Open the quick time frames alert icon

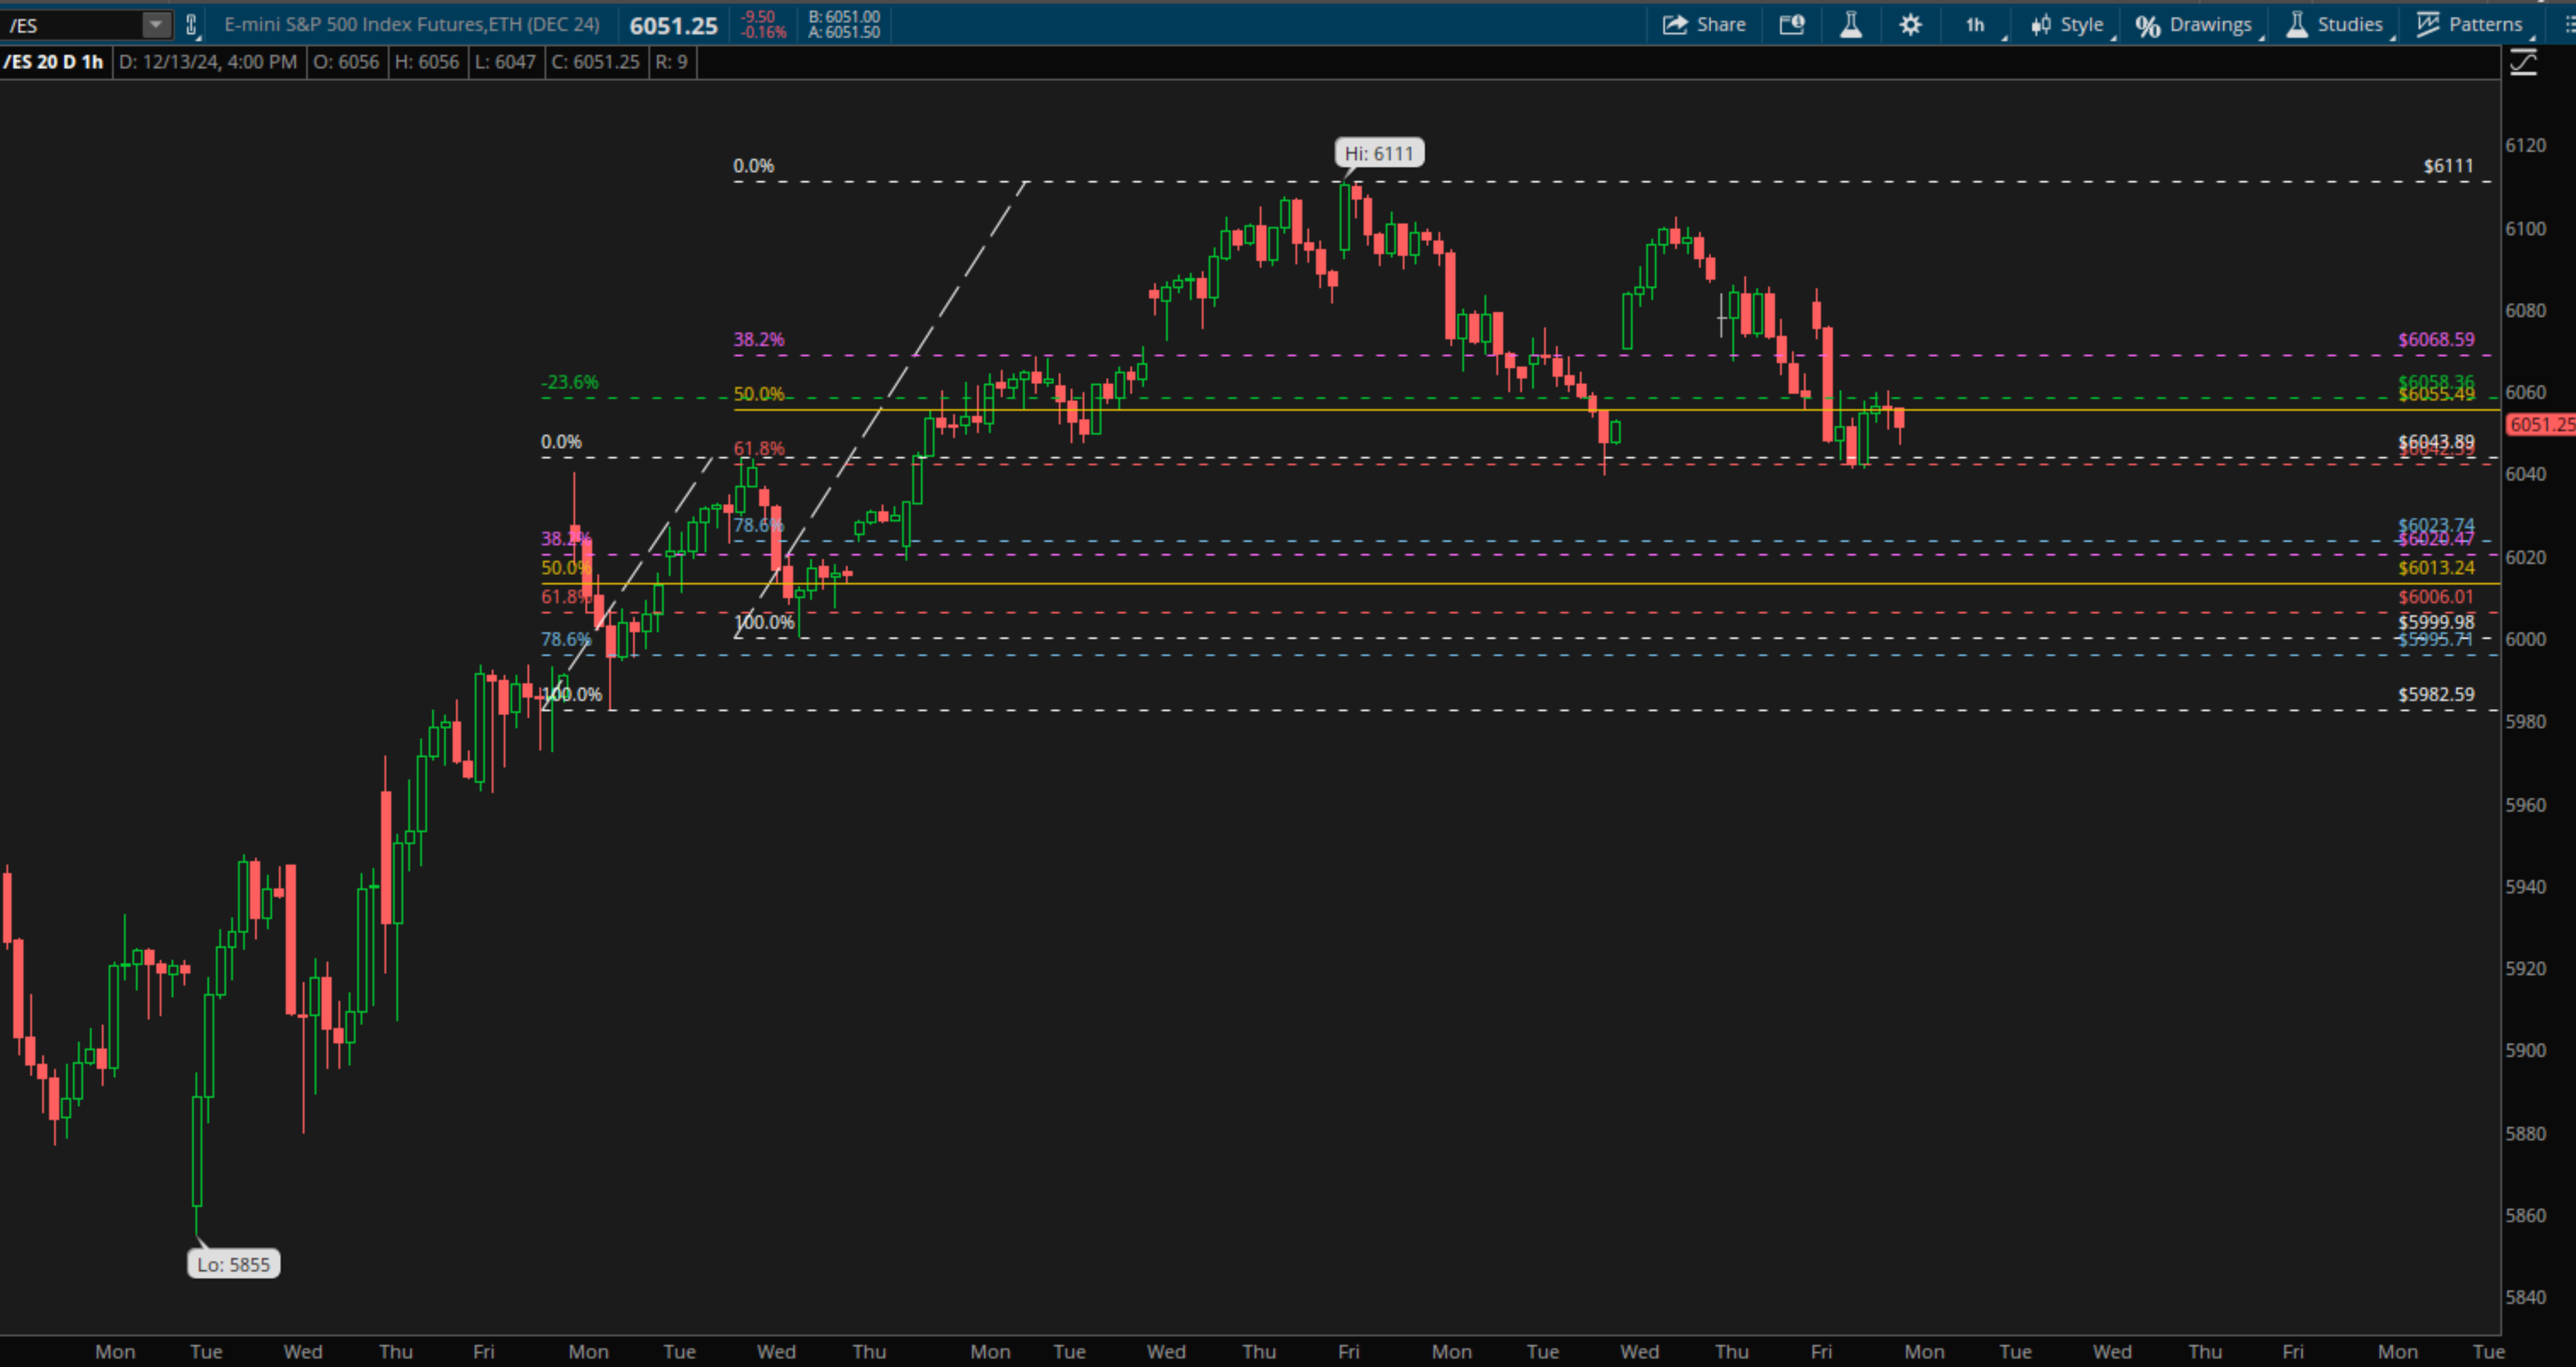tap(1792, 25)
